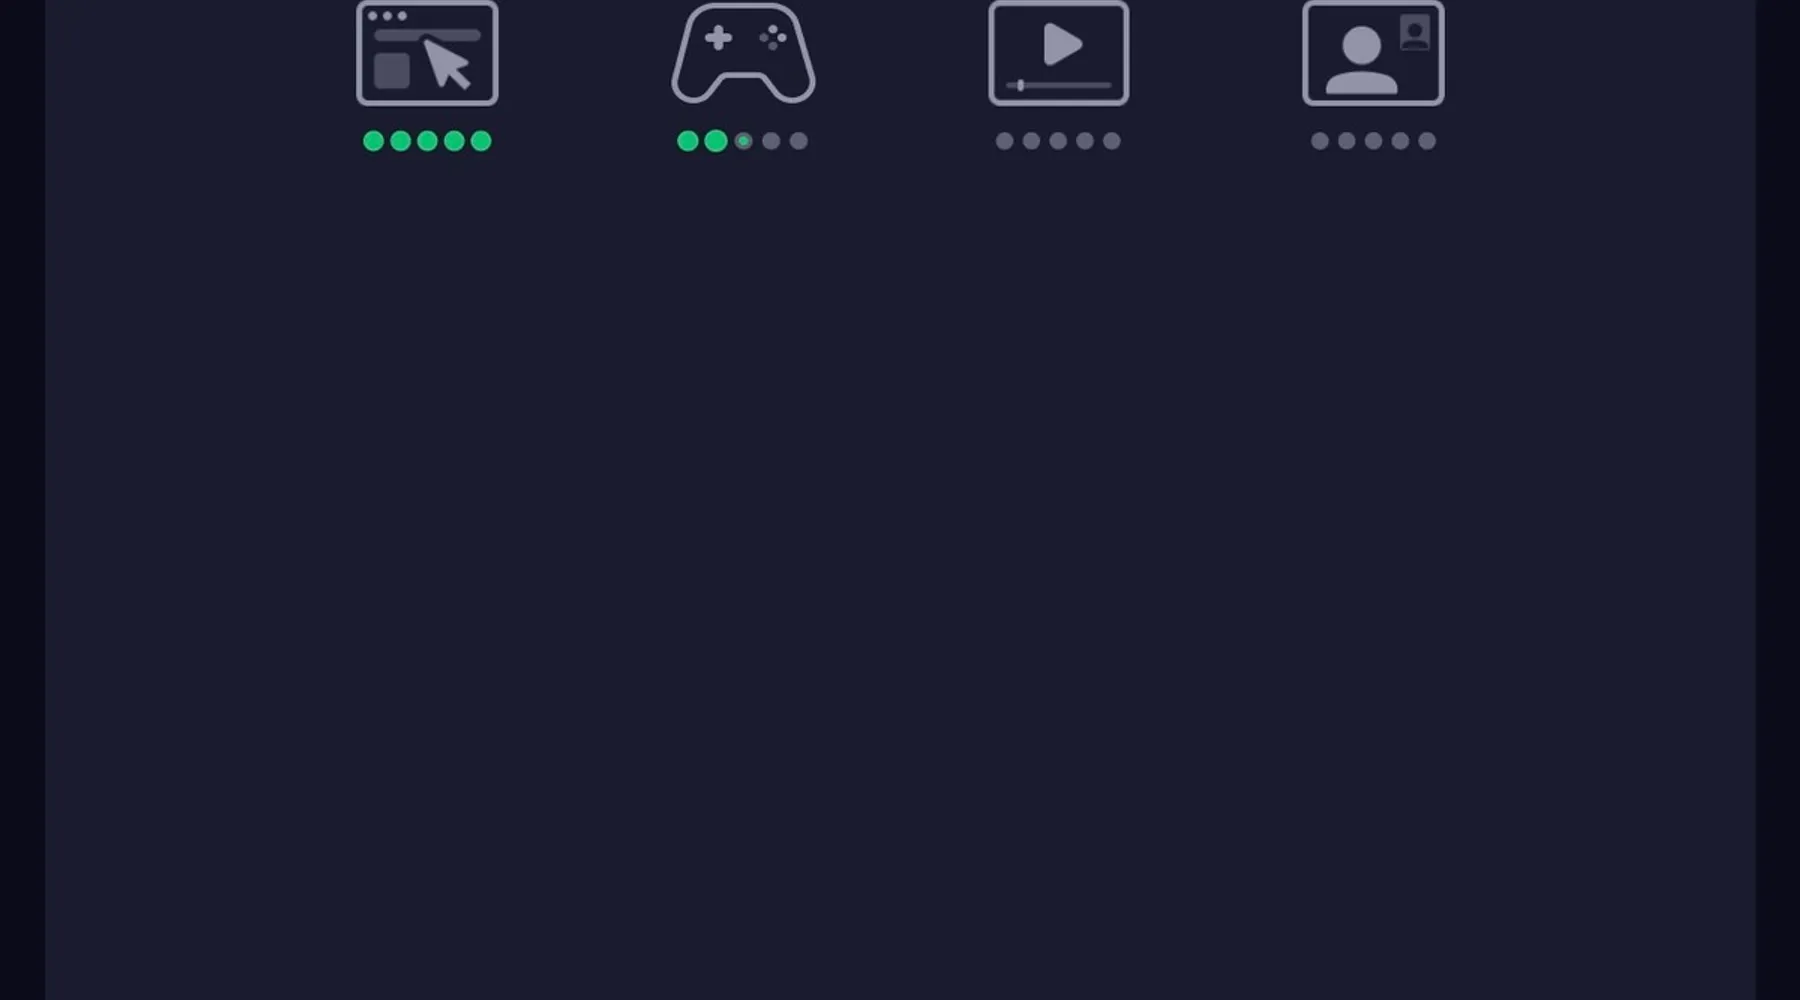Click middle gray dot under video call icon

(1374, 141)
